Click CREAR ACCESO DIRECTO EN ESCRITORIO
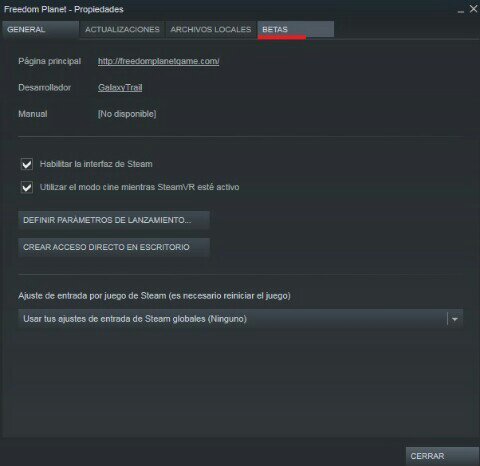Viewport: 480px width, 466px height. tap(114, 247)
